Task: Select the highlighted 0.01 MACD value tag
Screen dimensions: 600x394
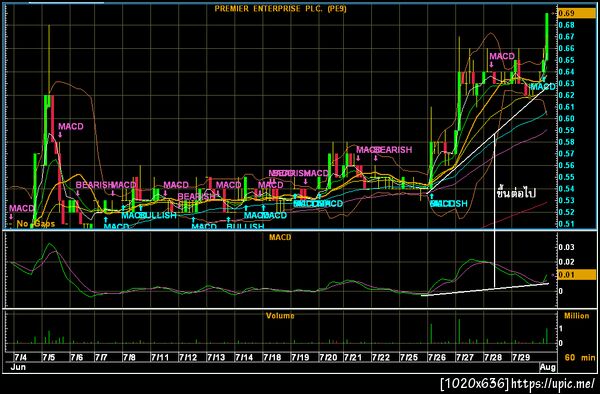Action: click(x=577, y=275)
